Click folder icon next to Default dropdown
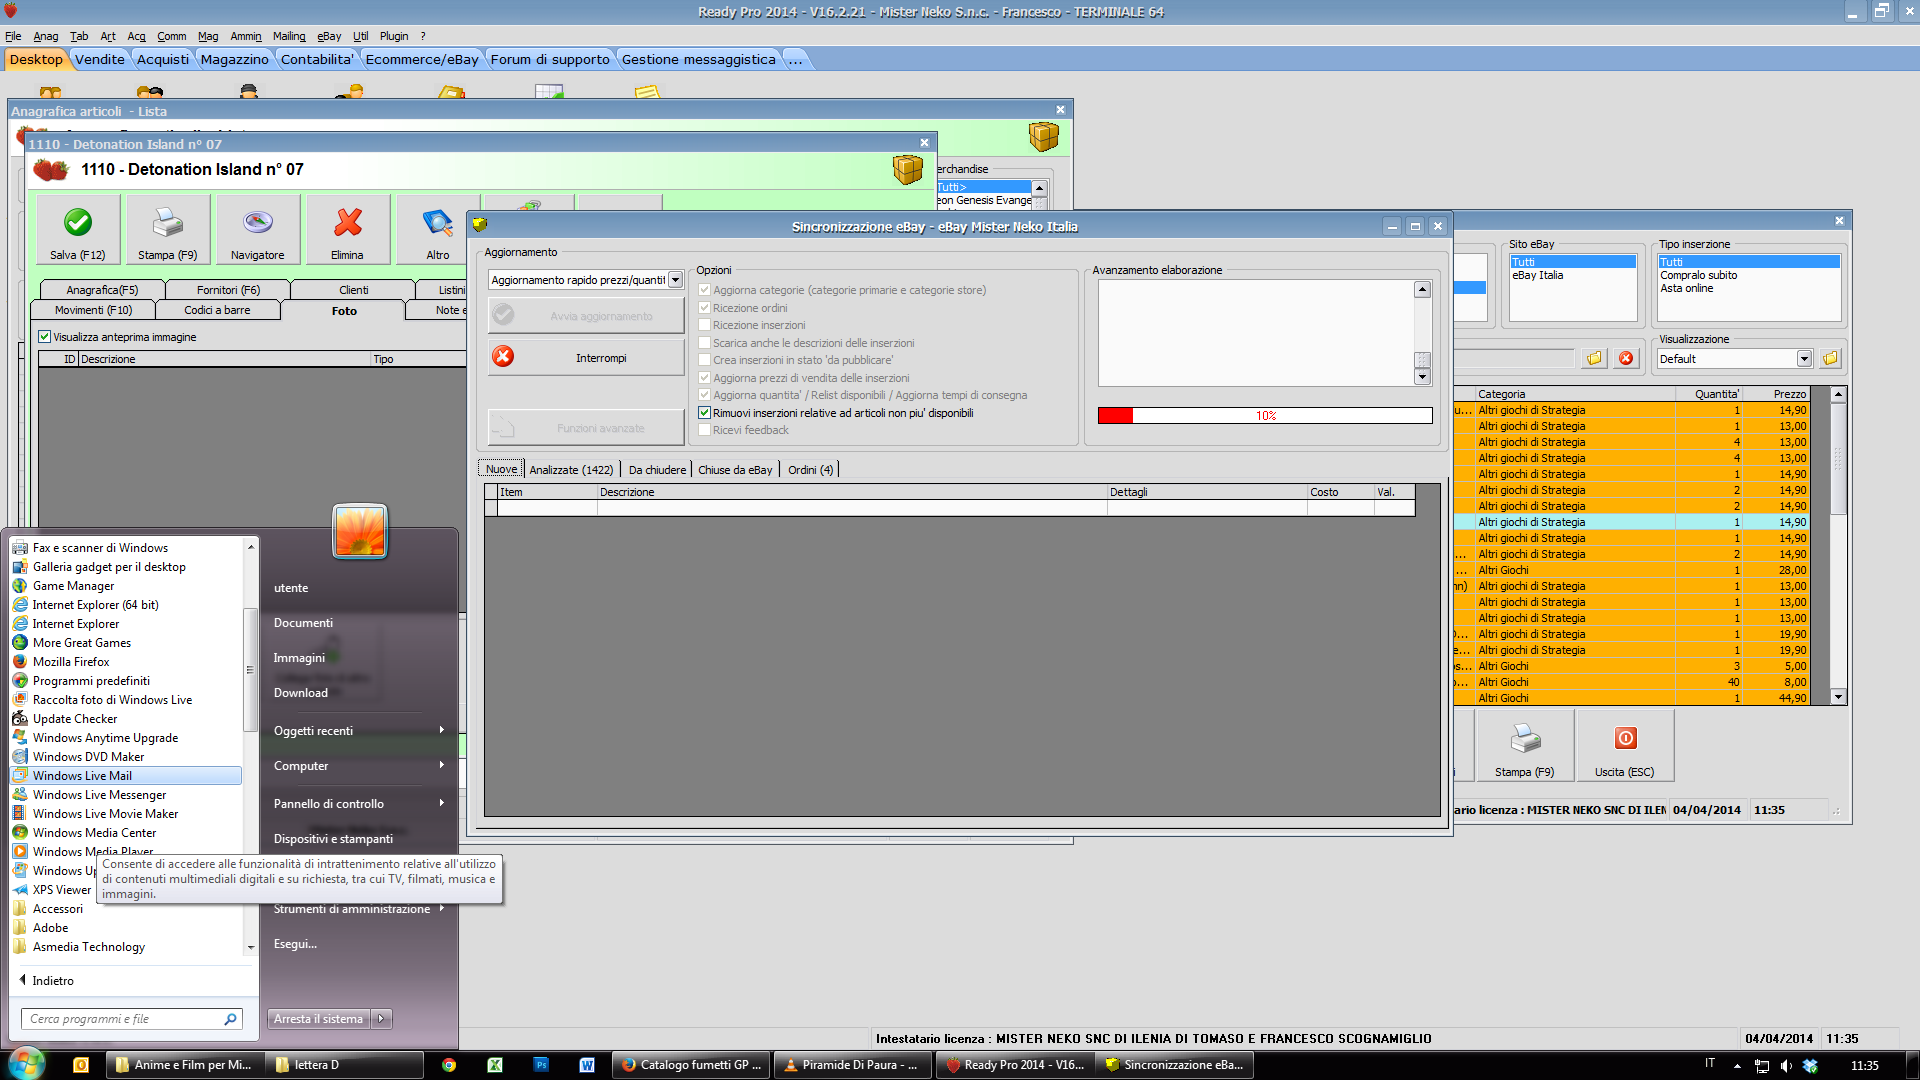1920x1080 pixels. (1830, 358)
